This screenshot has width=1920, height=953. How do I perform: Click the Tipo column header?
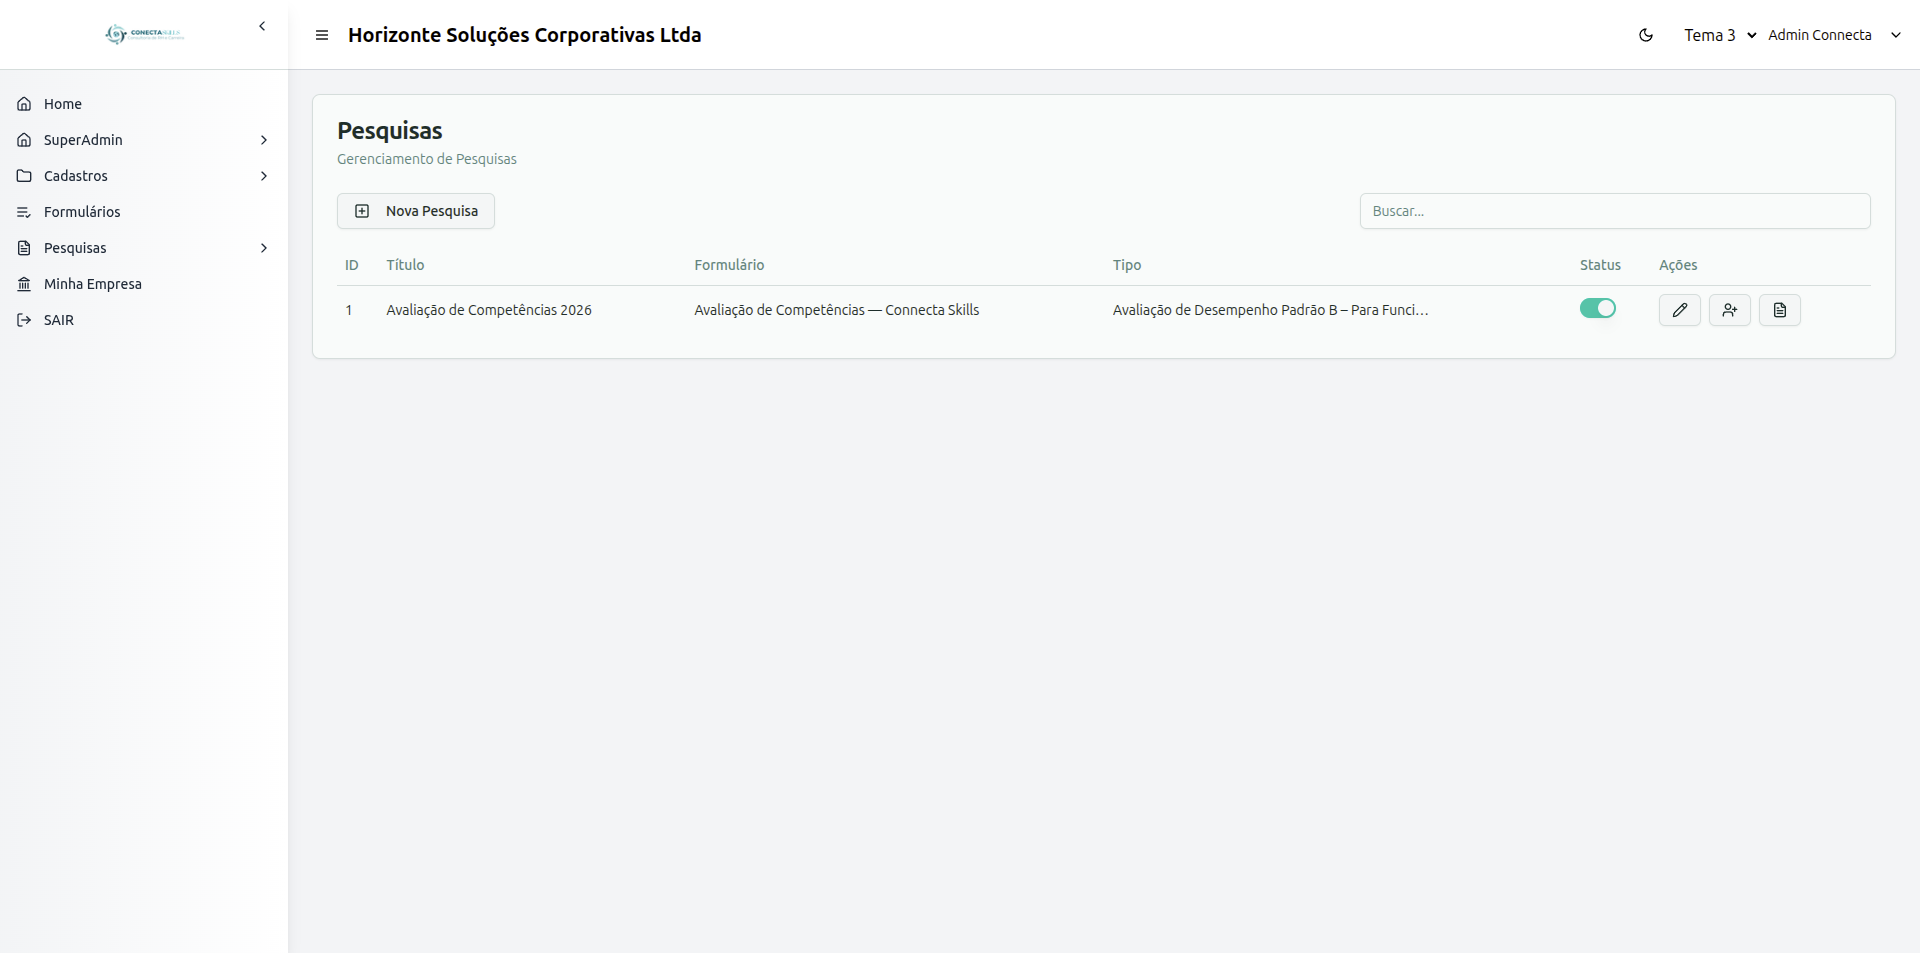[1127, 265]
